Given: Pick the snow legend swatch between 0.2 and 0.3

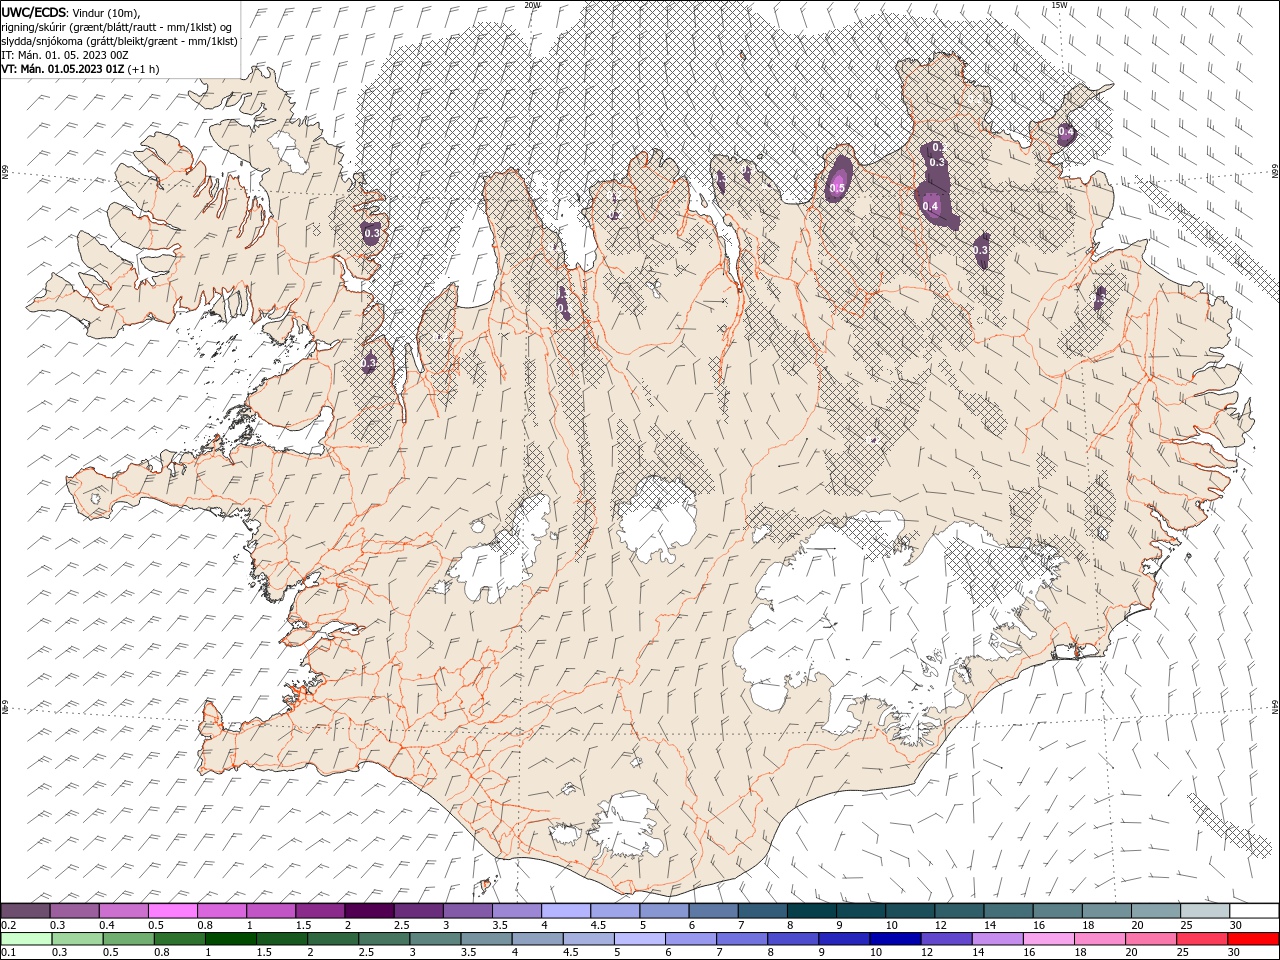Looking at the screenshot, I should pos(26,911).
